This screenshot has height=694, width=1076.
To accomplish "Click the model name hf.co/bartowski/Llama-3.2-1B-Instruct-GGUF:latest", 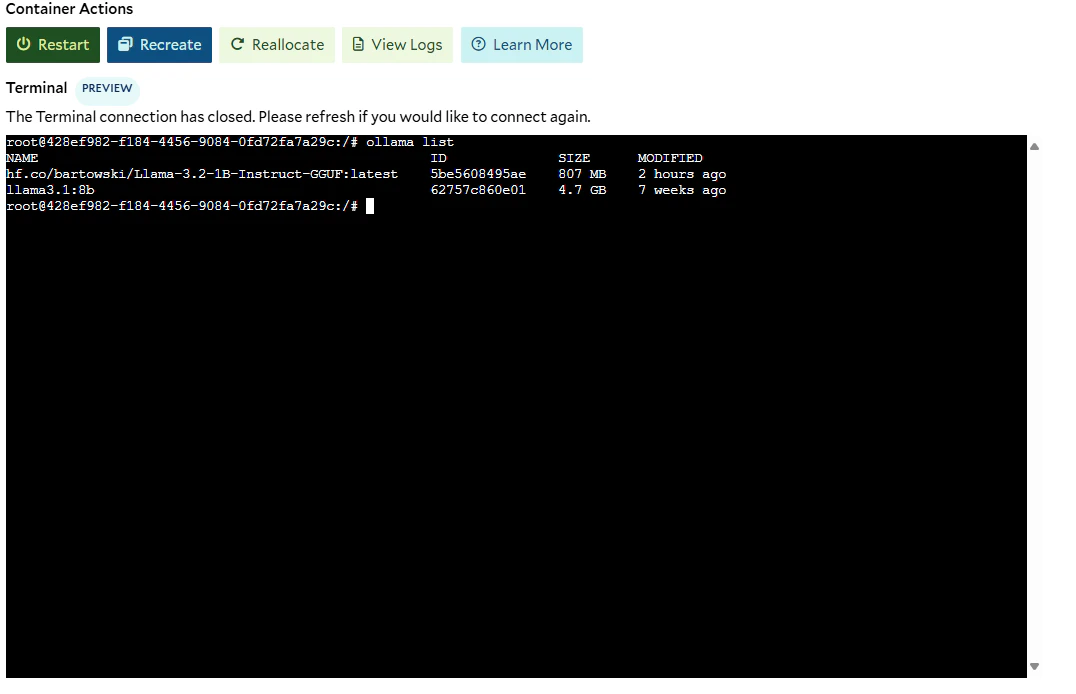I will pyautogui.click(x=202, y=174).
